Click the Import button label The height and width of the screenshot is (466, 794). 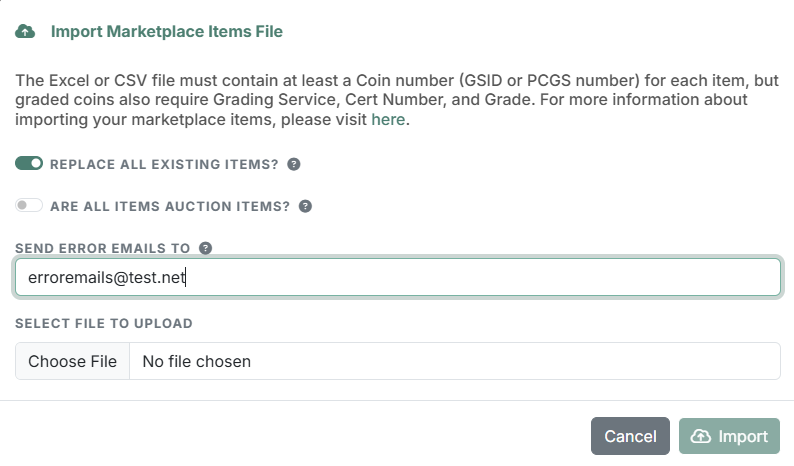tap(743, 437)
